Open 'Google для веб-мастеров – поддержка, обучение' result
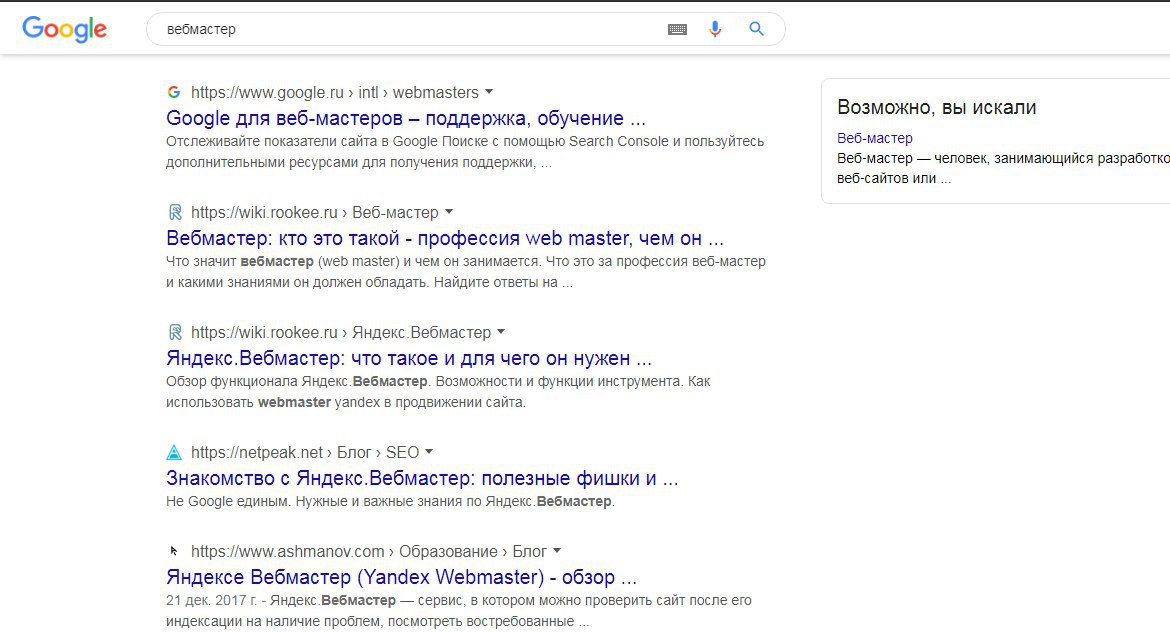The image size is (1170, 632). (406, 118)
